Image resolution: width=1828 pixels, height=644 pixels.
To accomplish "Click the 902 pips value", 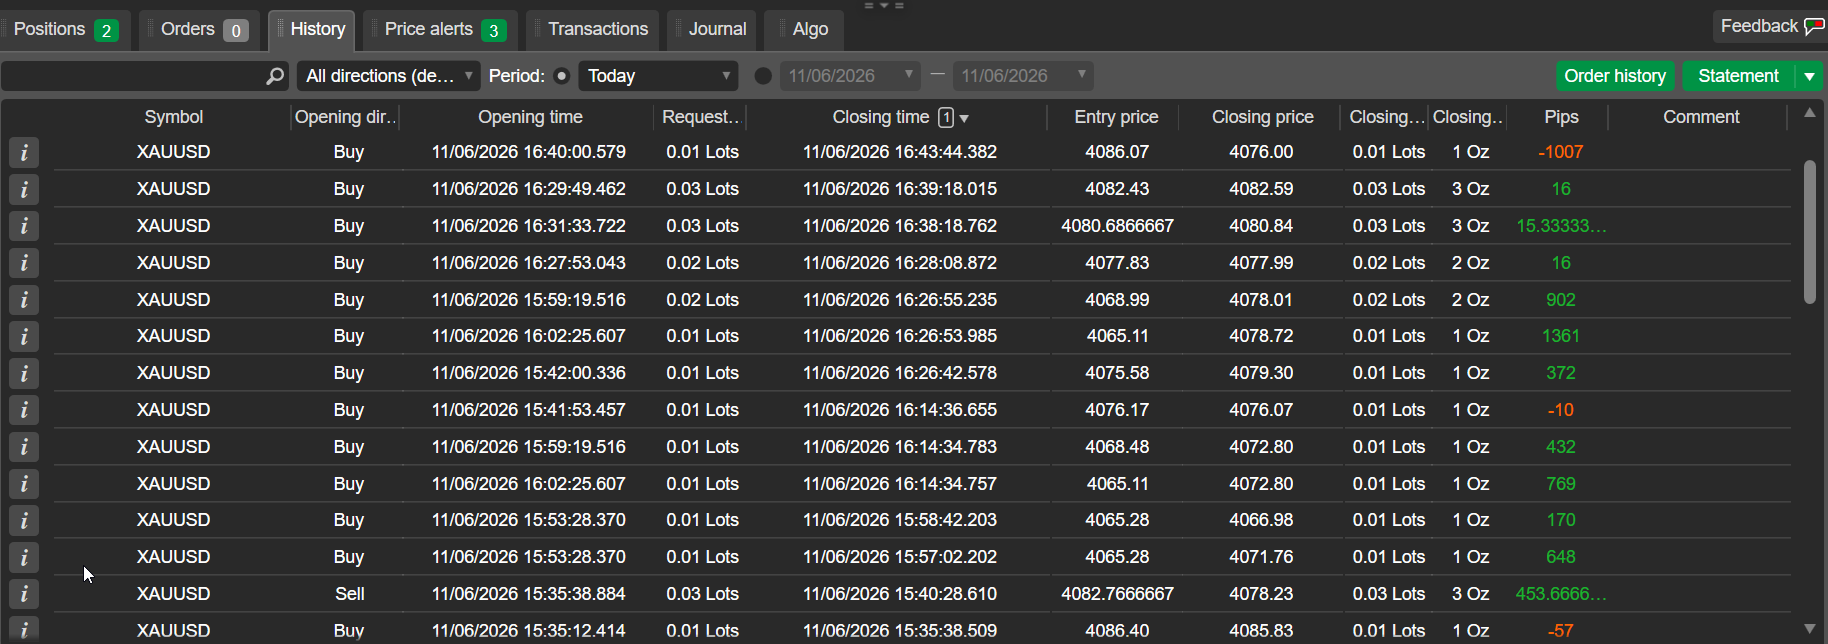I will (1561, 300).
